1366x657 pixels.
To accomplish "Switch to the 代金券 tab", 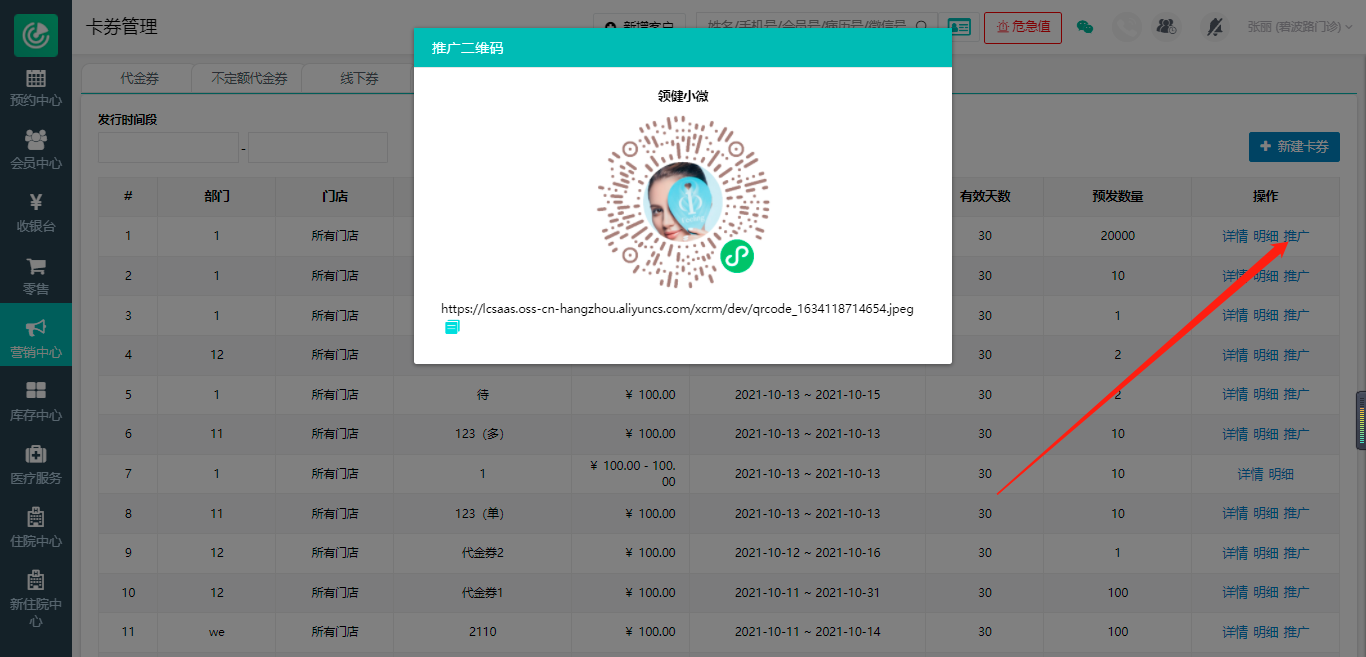I will [x=139, y=78].
